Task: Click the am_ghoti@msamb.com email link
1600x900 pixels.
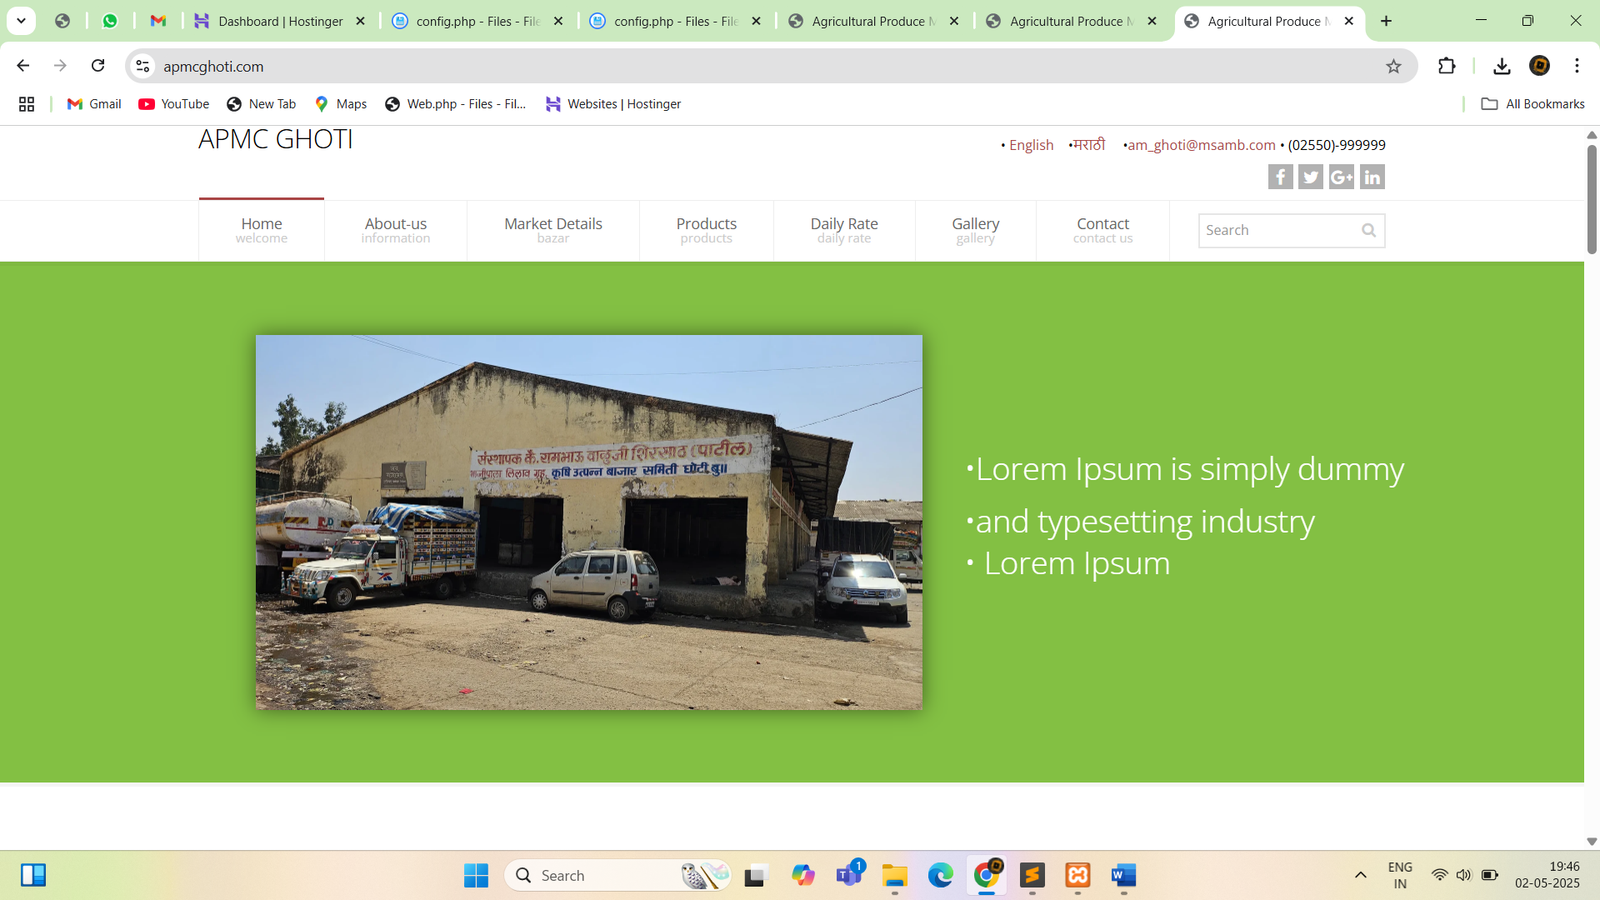Action: [1201, 145]
